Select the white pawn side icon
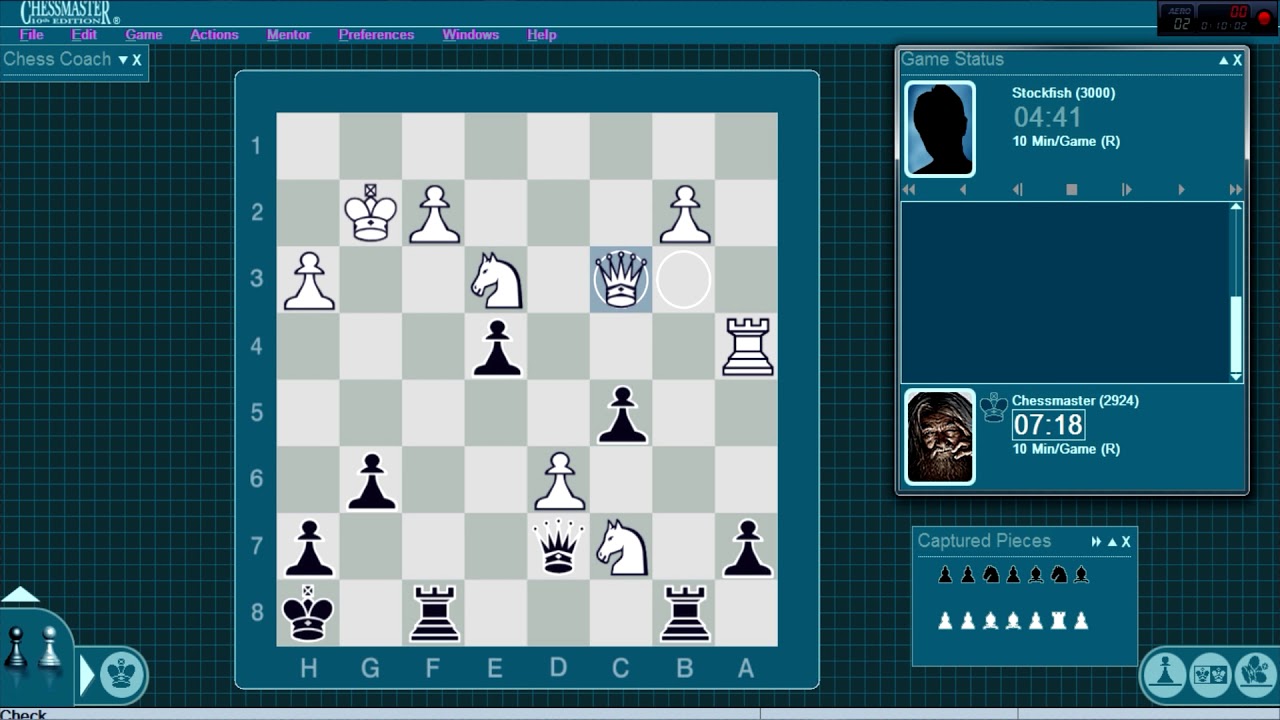Viewport: 1280px width, 720px height. pyautogui.click(x=50, y=647)
